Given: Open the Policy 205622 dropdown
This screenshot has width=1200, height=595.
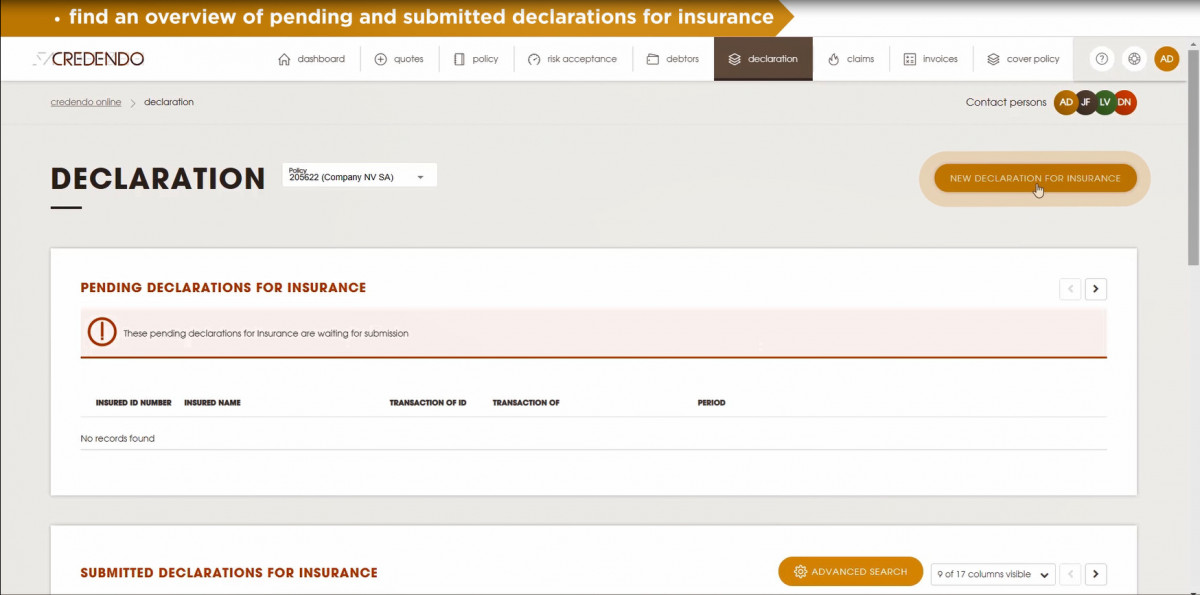Looking at the screenshot, I should 360,175.
